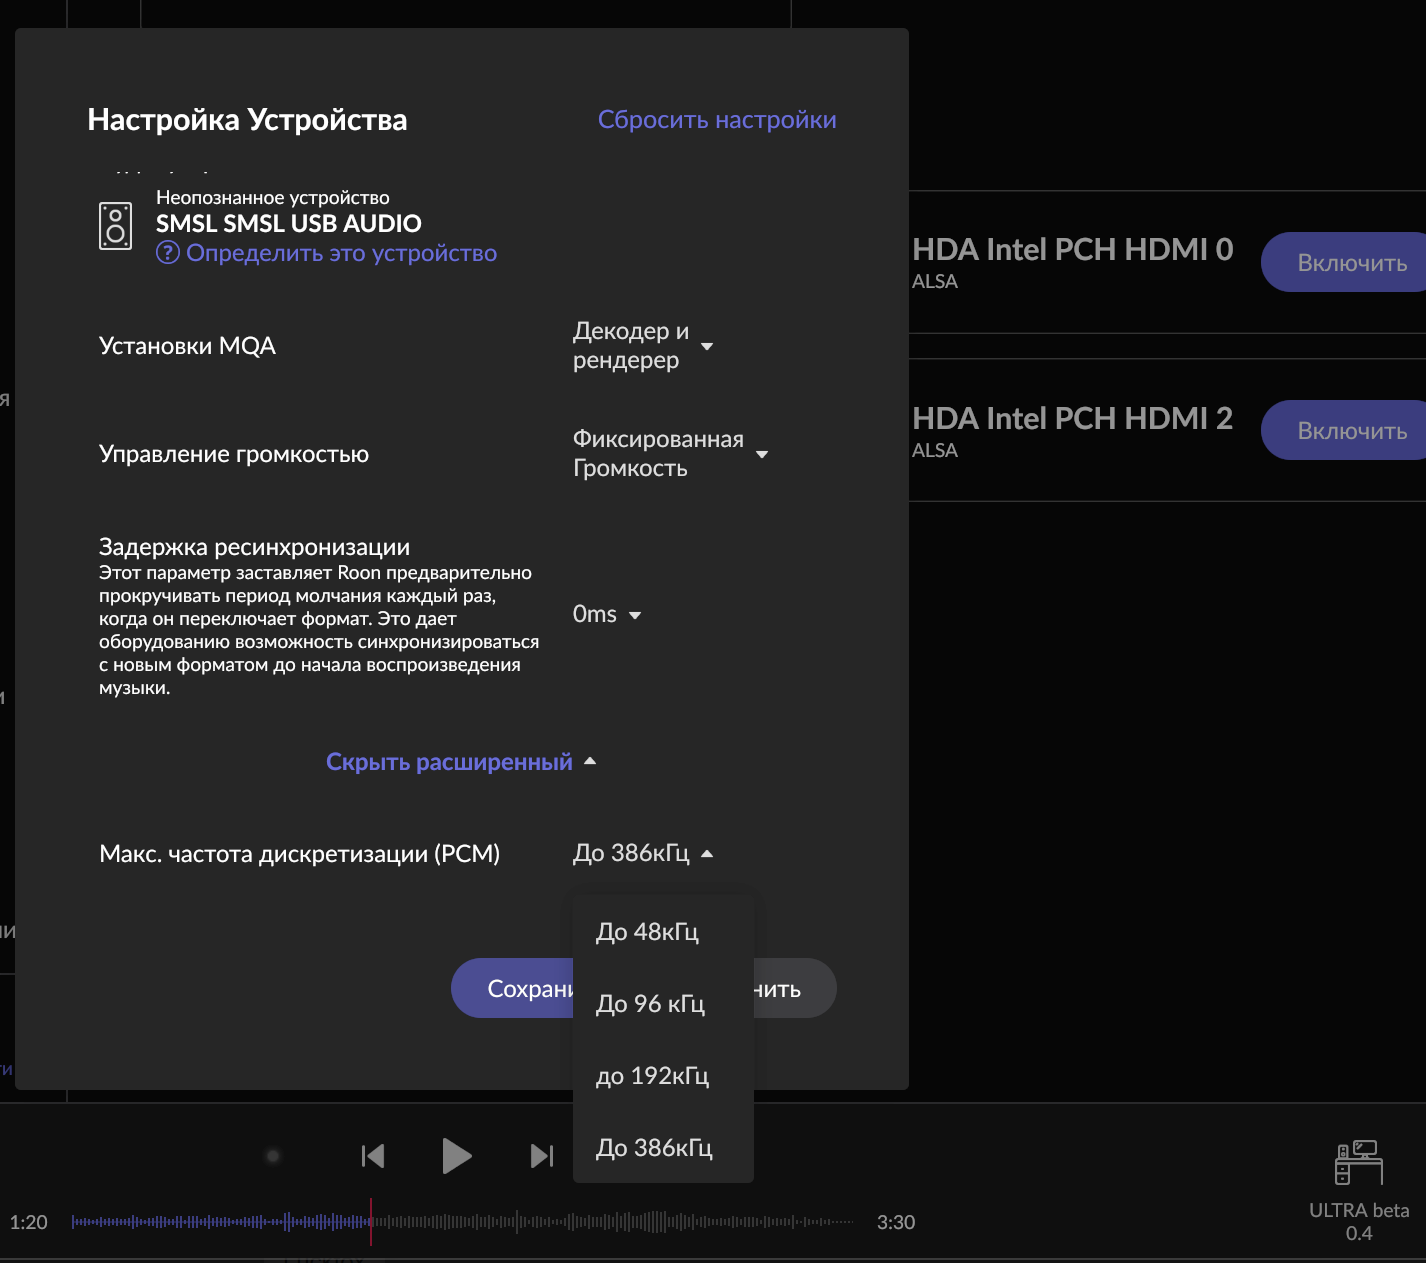This screenshot has height=1263, width=1426.
Task: Select the 48 kHz sample rate option
Action: [x=647, y=932]
